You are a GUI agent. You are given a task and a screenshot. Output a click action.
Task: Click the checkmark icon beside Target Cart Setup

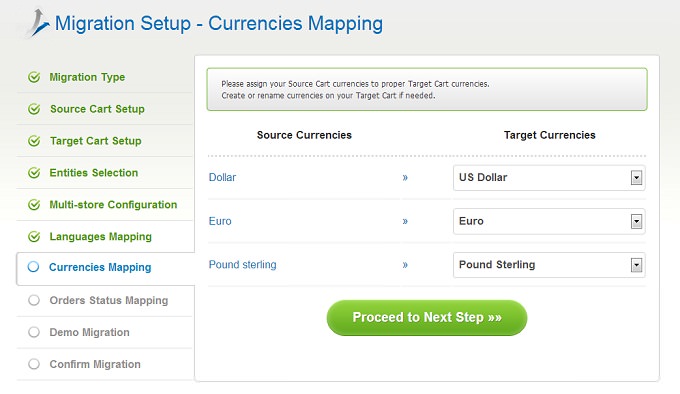34,141
